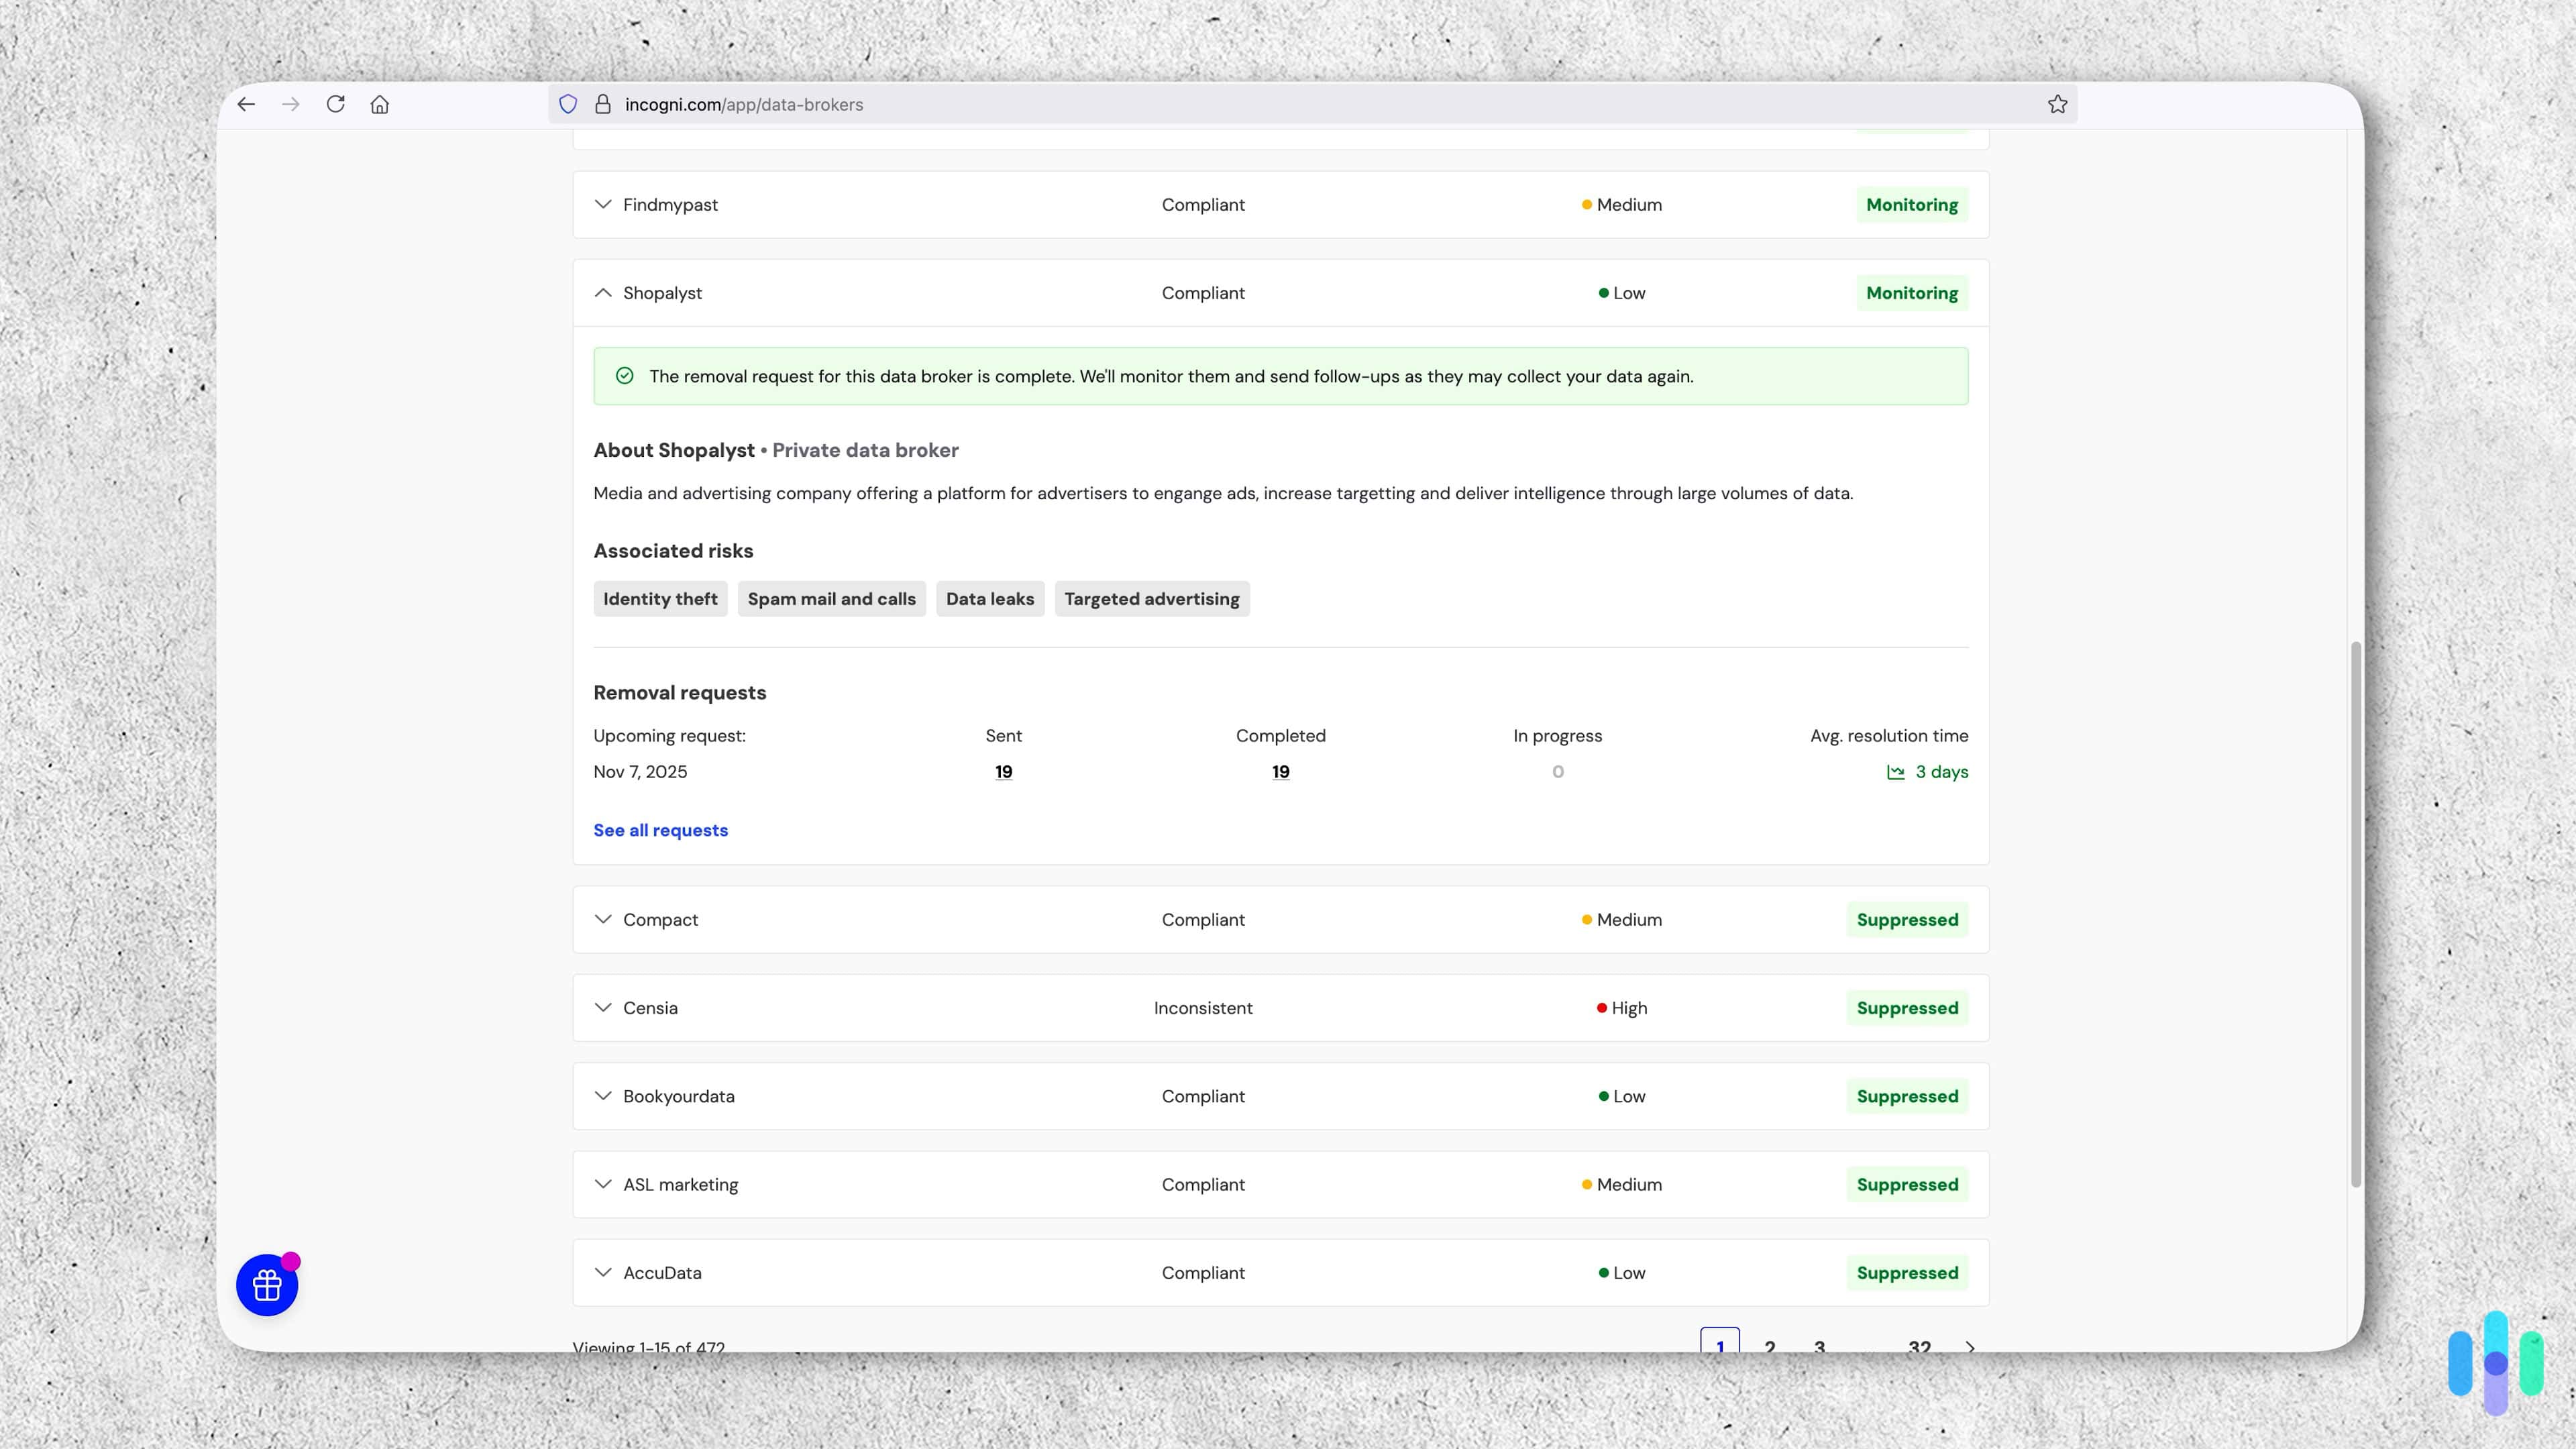2576x1449 pixels.
Task: Click Suppressed badge on ASL marketing row
Action: tap(1907, 1184)
